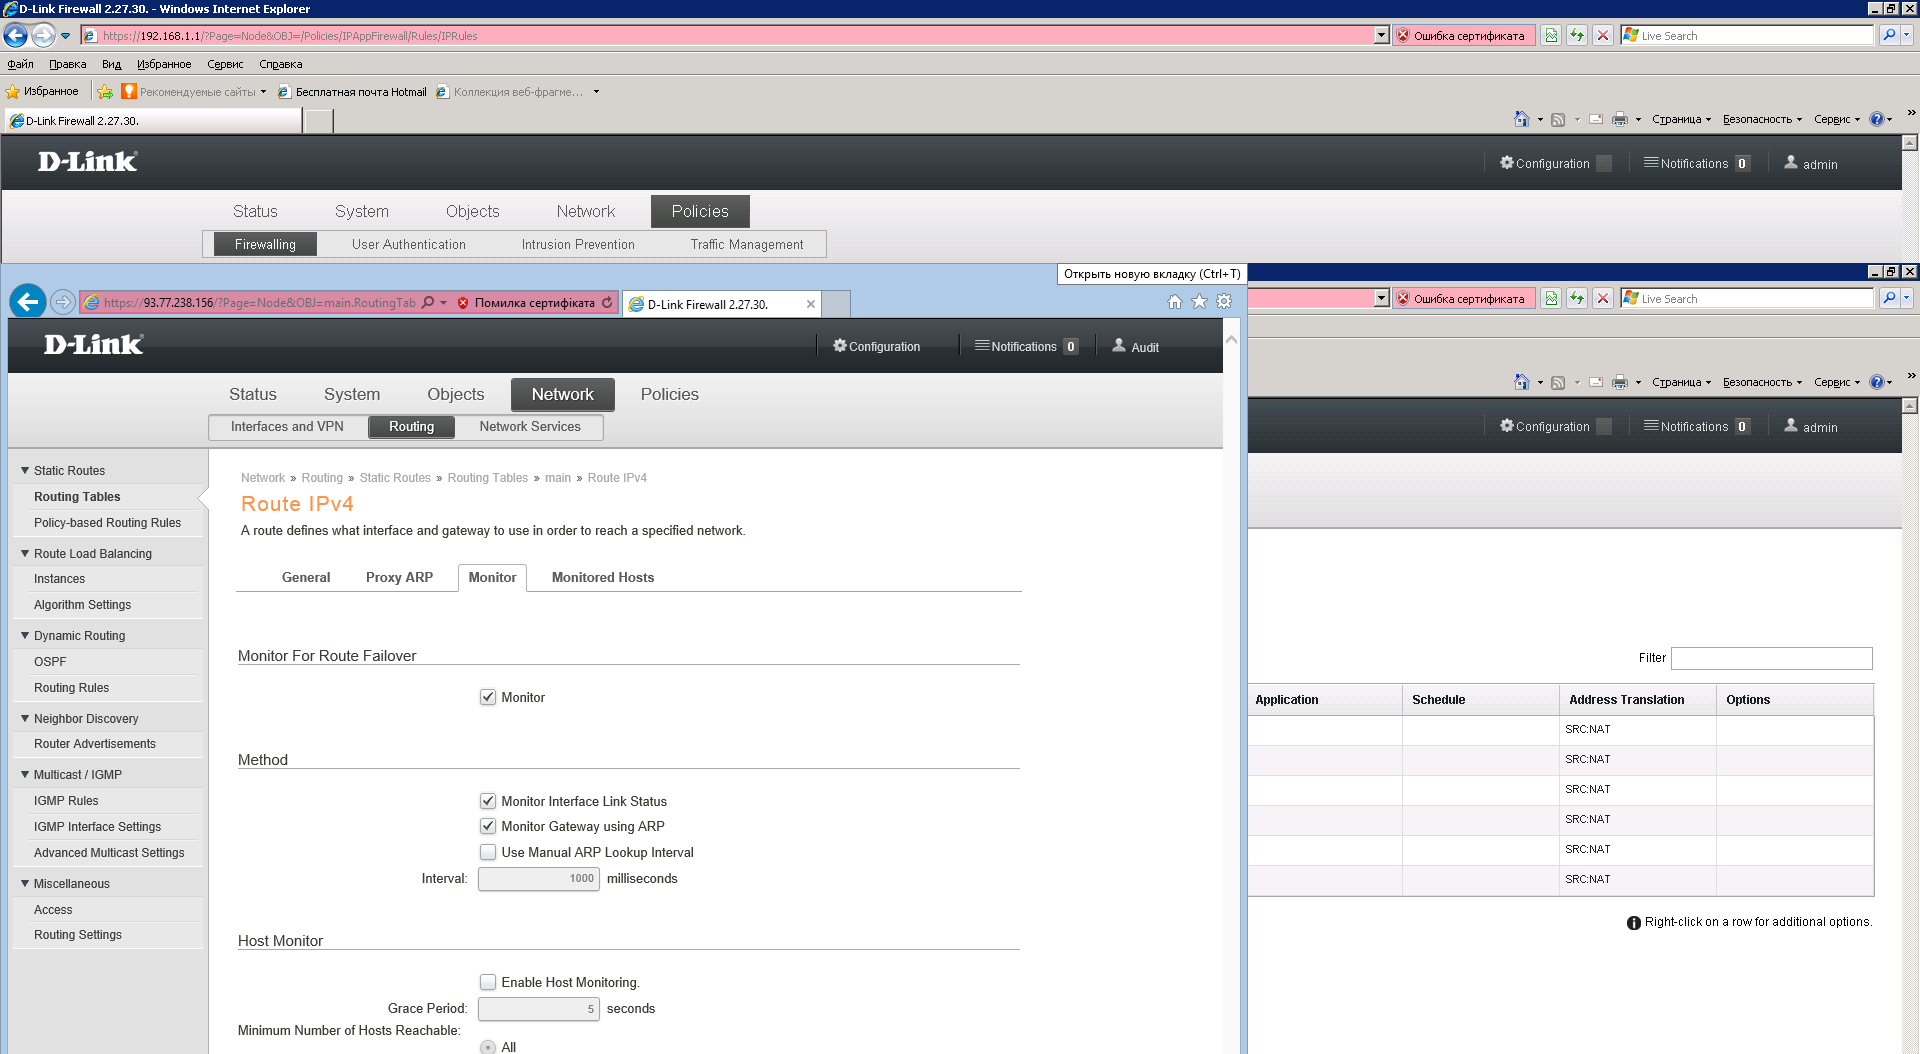
Task: Collapse the Static Routes tree section
Action: (25, 470)
